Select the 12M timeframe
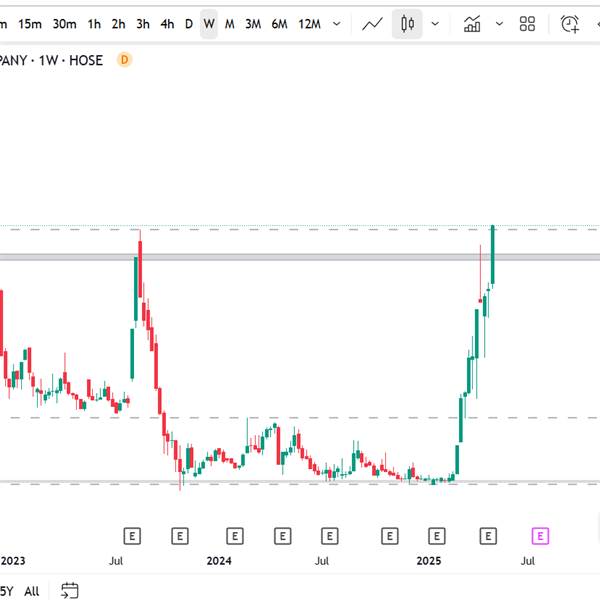This screenshot has width=600, height=600. click(309, 24)
